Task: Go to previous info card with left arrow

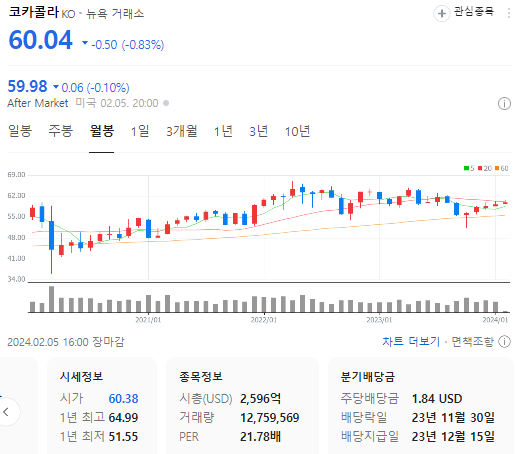Action: [6, 412]
